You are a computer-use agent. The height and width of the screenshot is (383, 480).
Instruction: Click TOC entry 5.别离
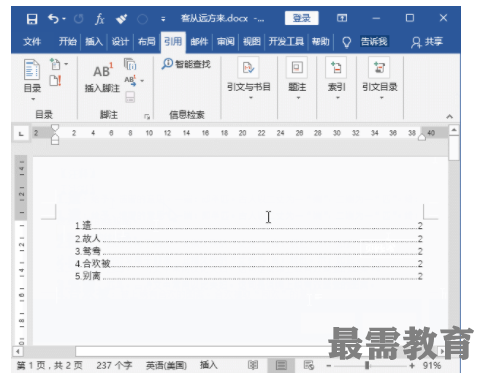249,276
